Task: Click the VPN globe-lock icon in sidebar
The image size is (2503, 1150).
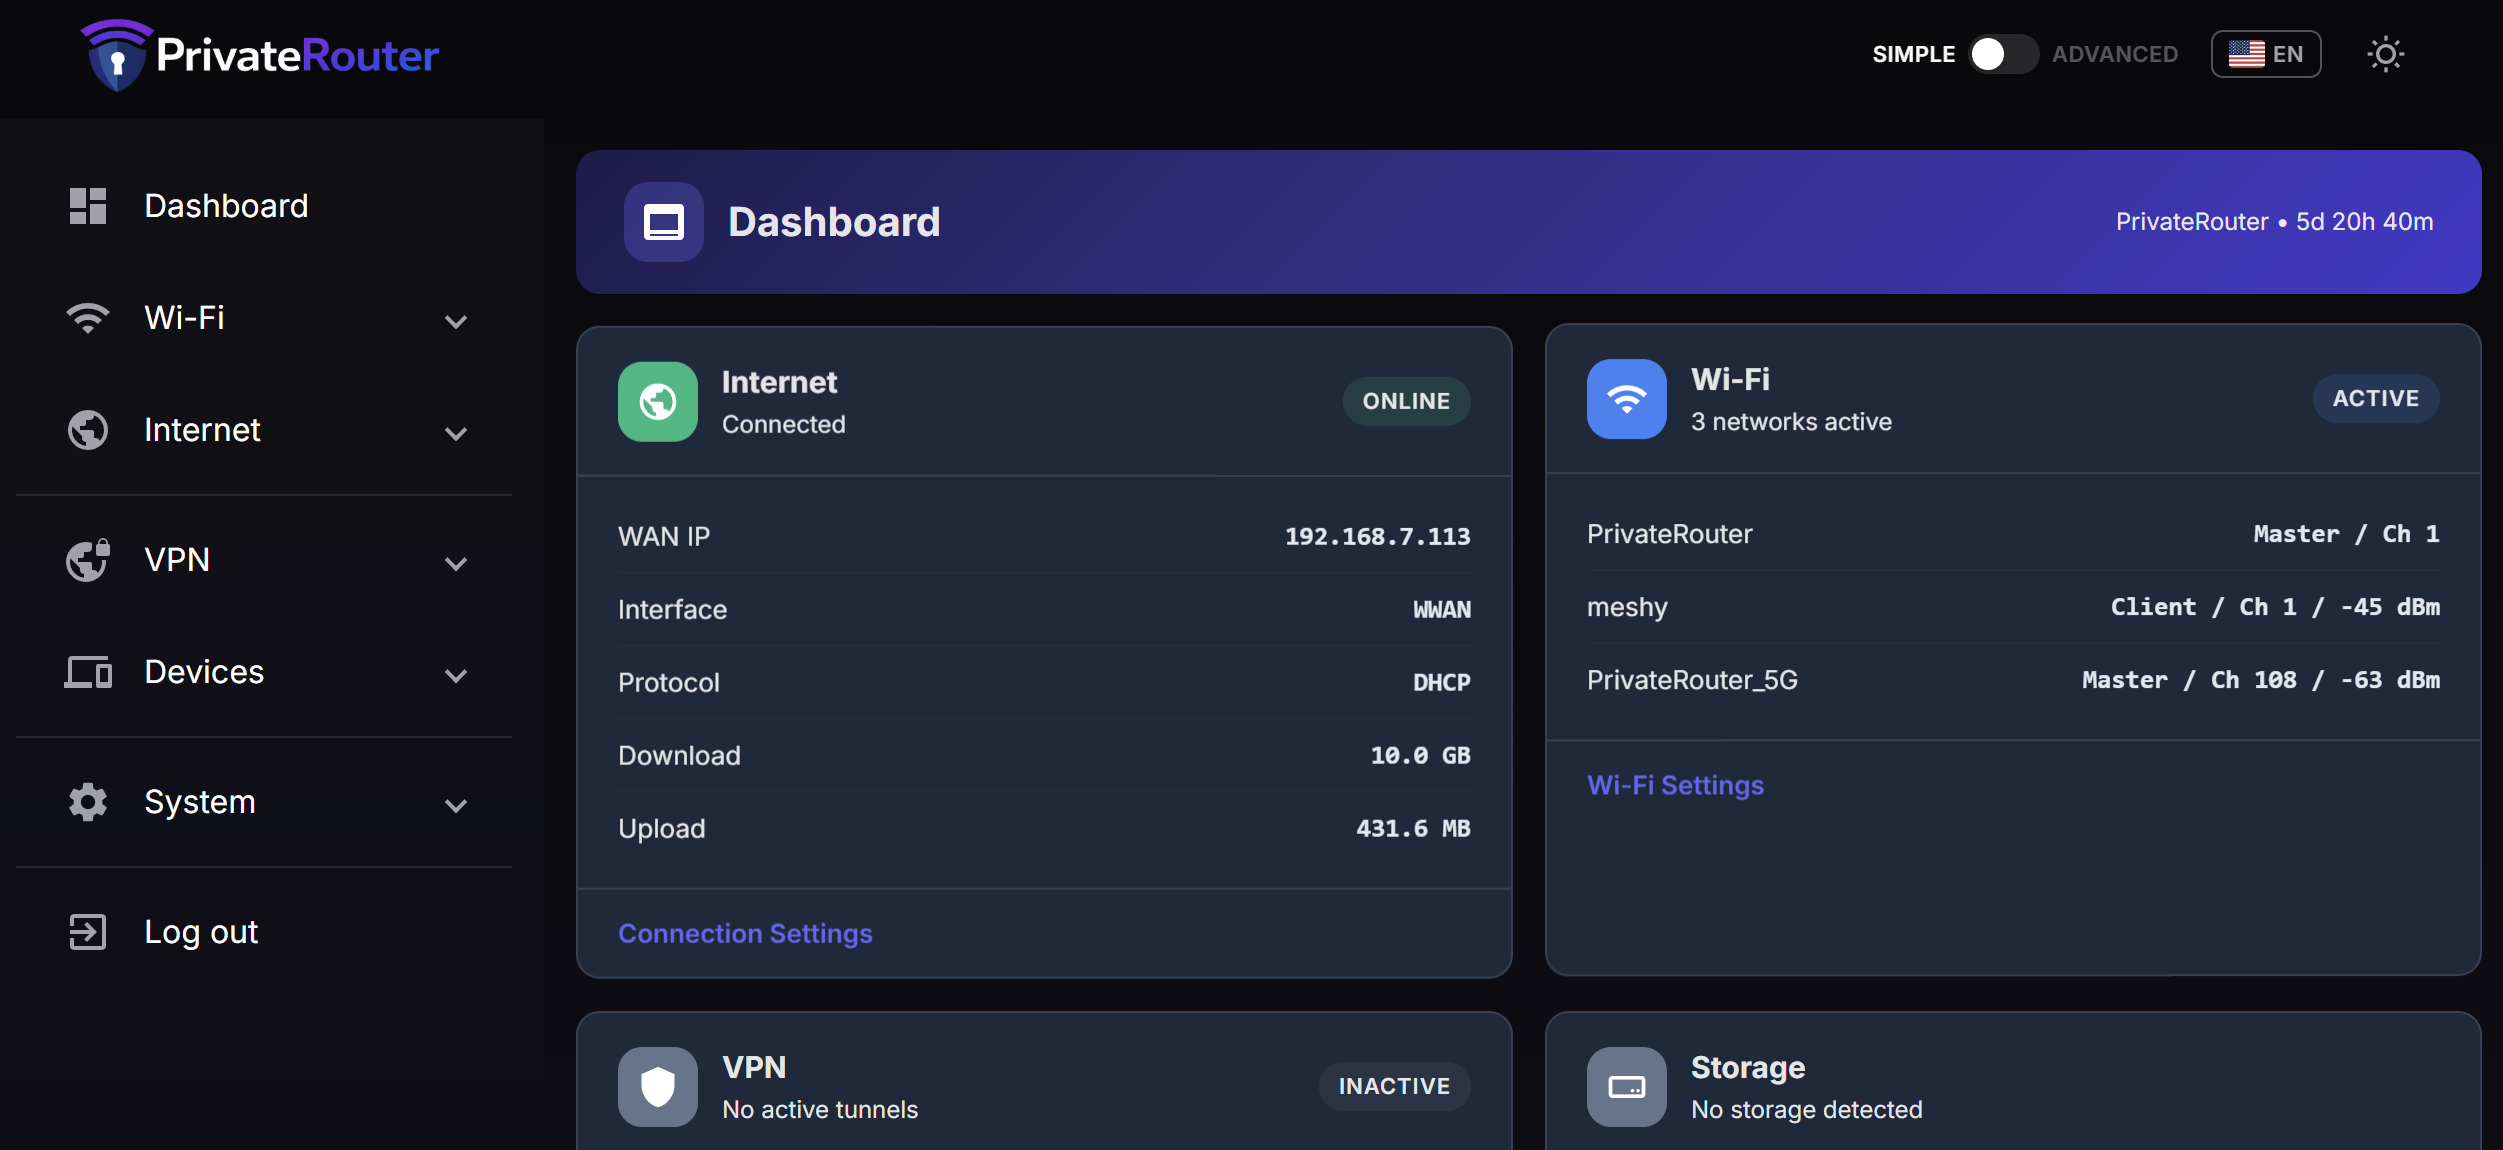Action: pos(88,560)
